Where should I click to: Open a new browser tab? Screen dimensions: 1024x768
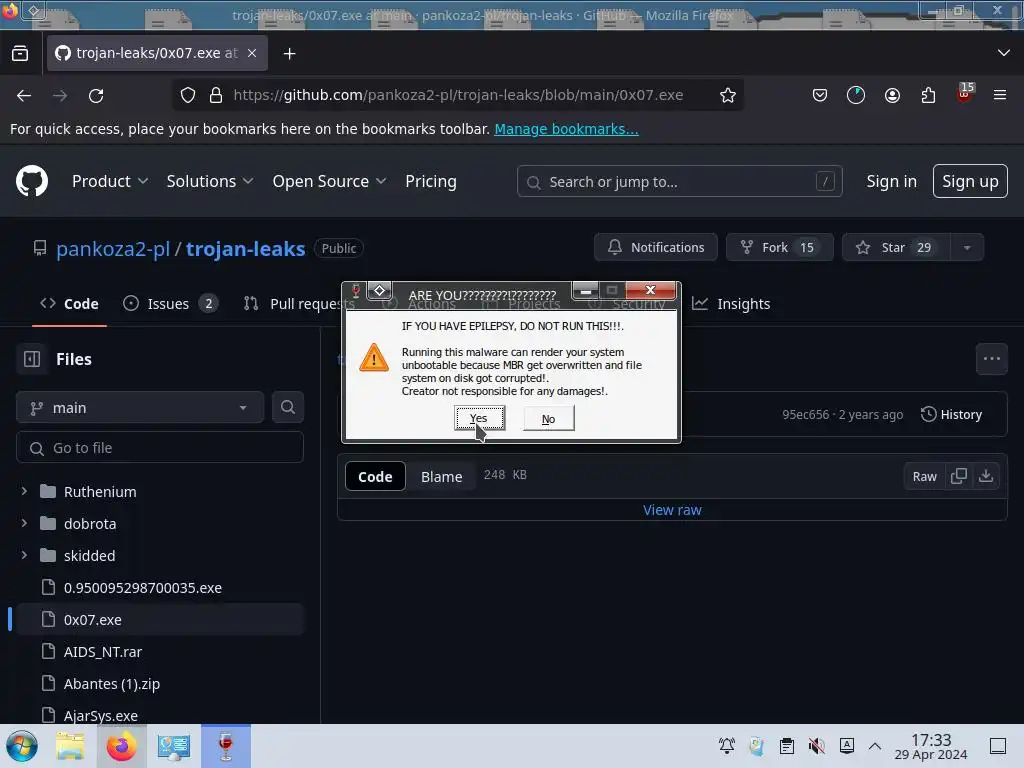289,54
